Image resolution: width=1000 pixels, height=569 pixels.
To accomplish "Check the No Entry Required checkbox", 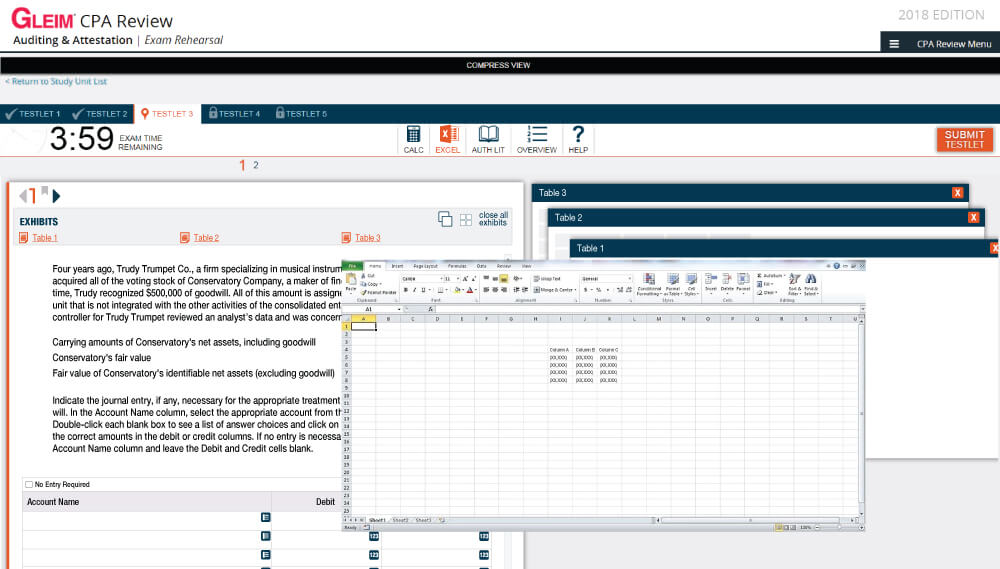I will coord(29,485).
